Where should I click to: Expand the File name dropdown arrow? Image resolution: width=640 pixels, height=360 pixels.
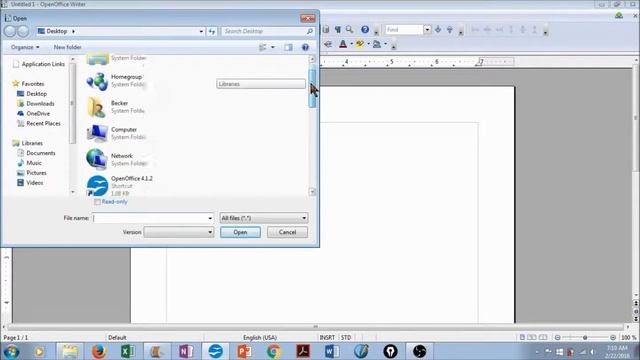tap(210, 218)
